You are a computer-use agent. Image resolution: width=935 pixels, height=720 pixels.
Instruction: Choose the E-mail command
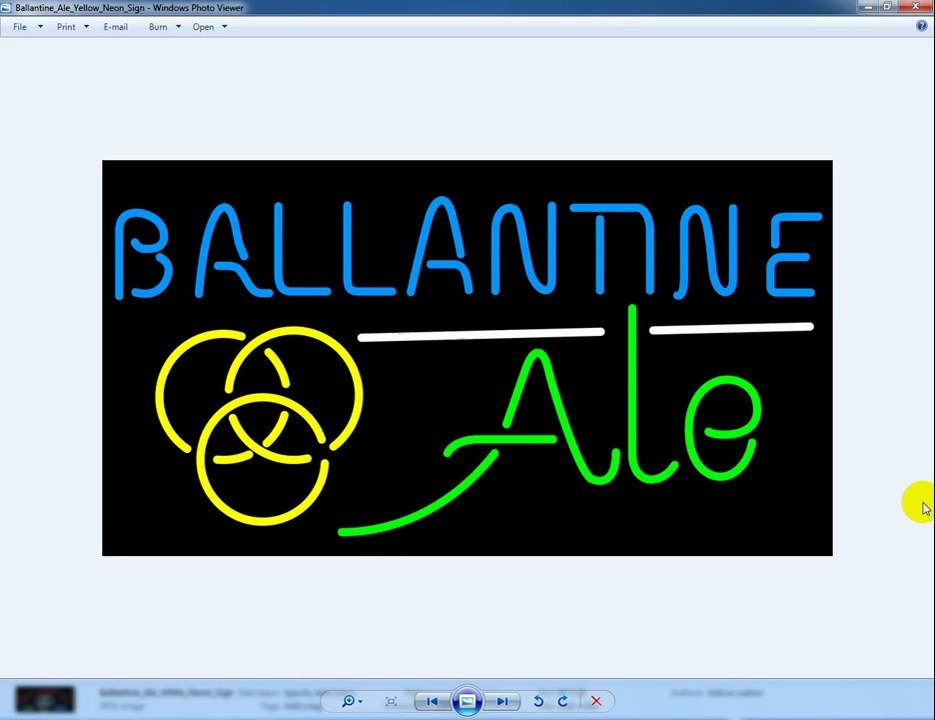(x=116, y=27)
